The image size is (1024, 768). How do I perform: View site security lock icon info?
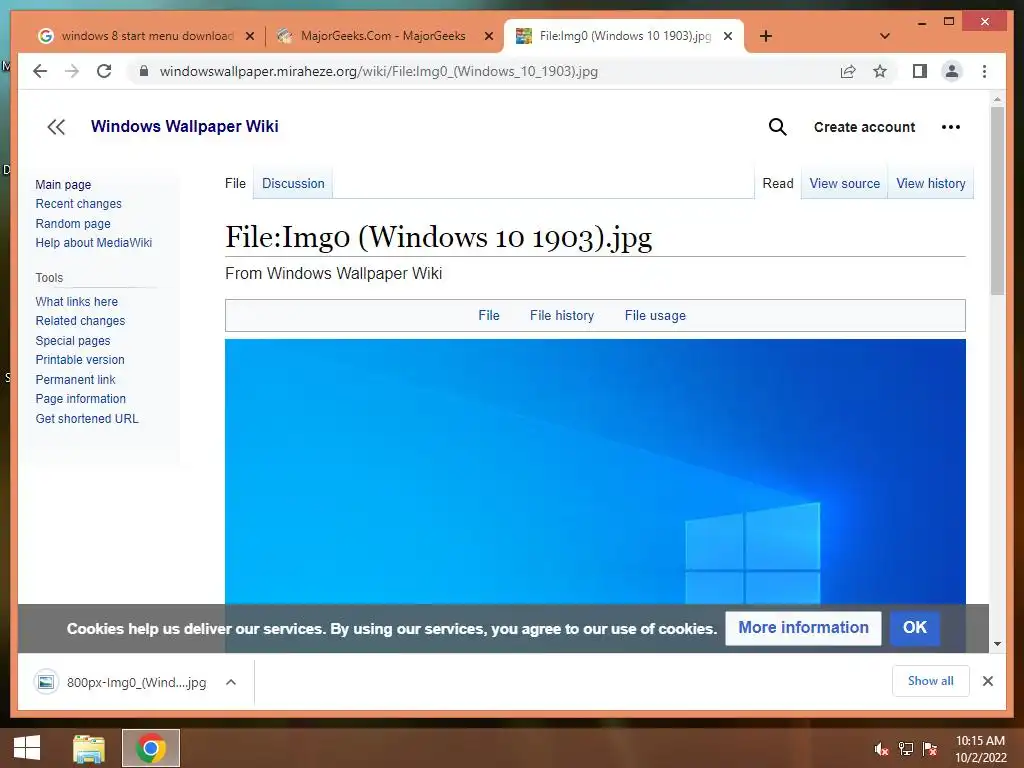(144, 71)
